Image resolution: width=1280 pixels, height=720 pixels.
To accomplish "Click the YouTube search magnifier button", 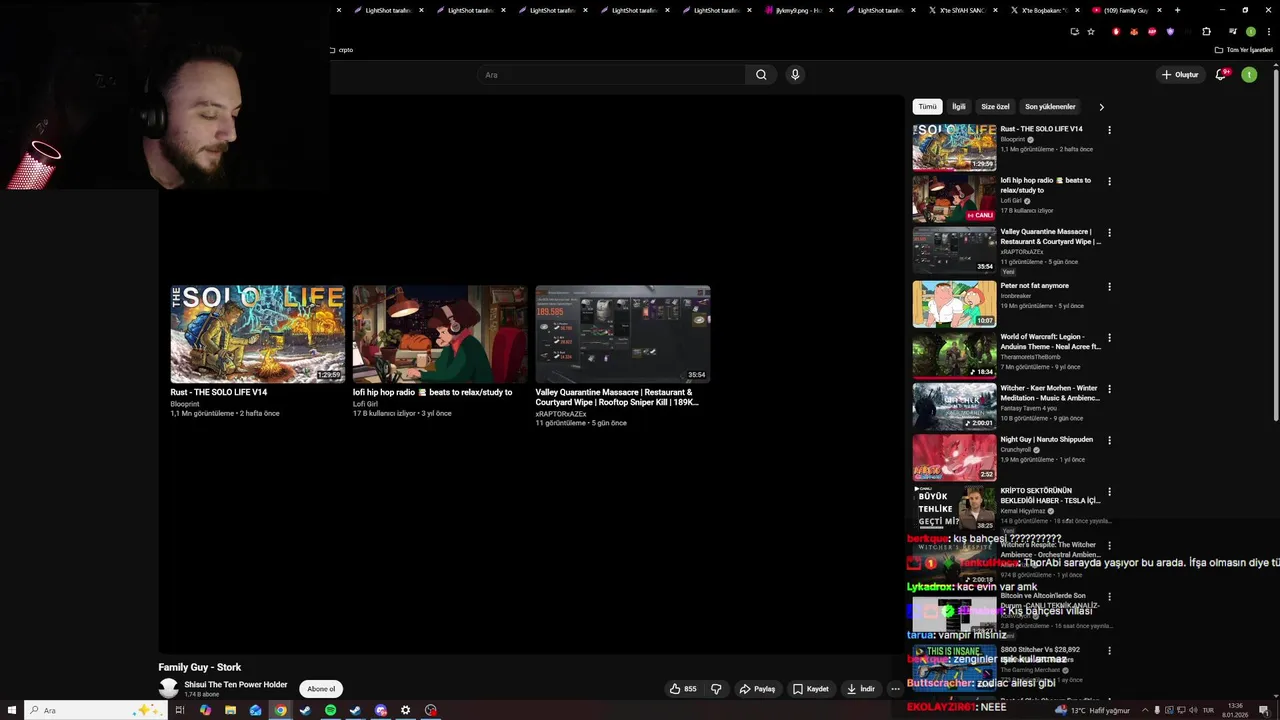I will click(x=761, y=75).
